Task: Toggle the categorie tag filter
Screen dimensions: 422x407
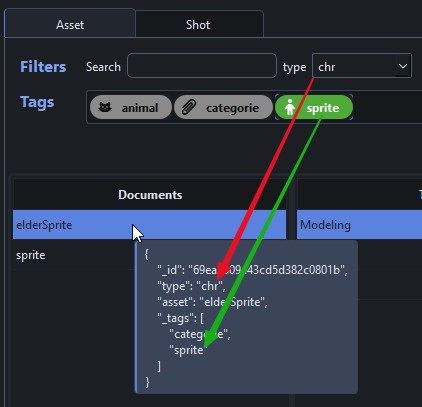Action: pyautogui.click(x=223, y=107)
